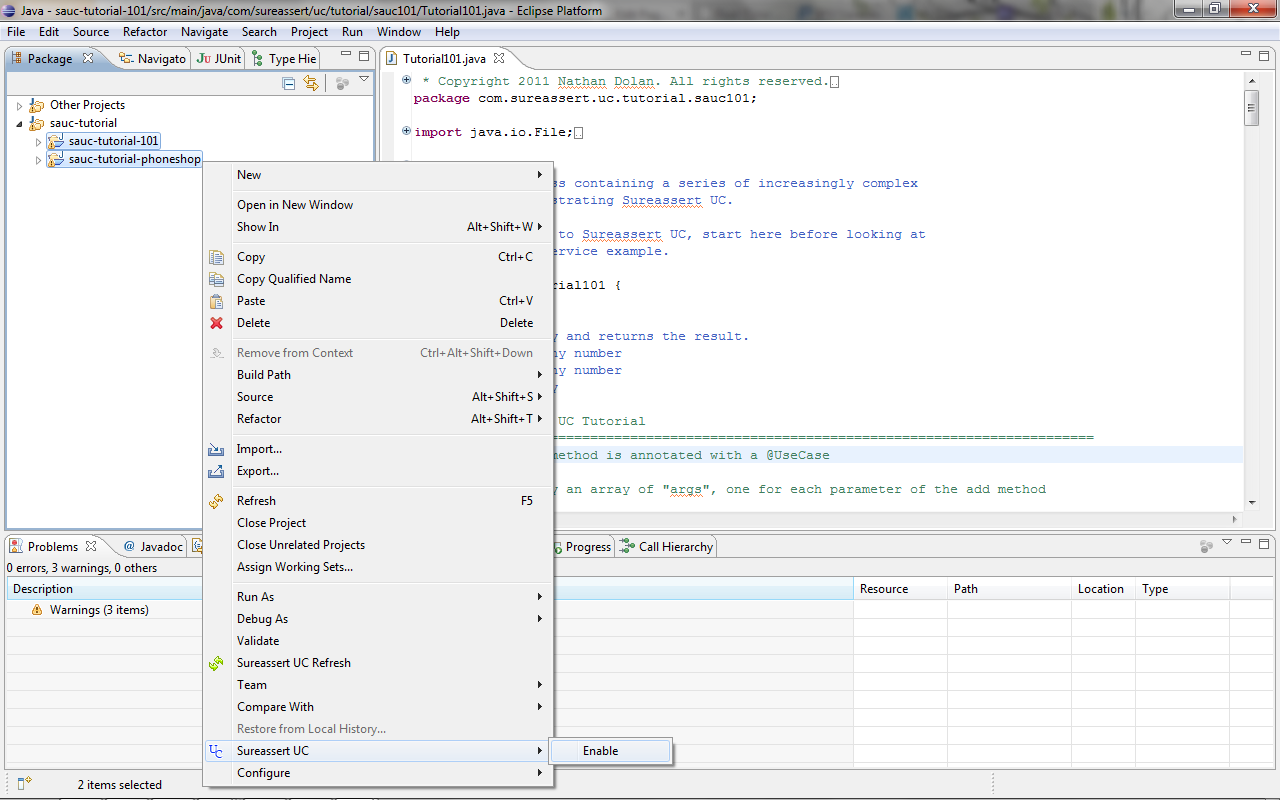Collapse the sauc-tutorial tree node
The width and height of the screenshot is (1280, 800).
coord(19,123)
